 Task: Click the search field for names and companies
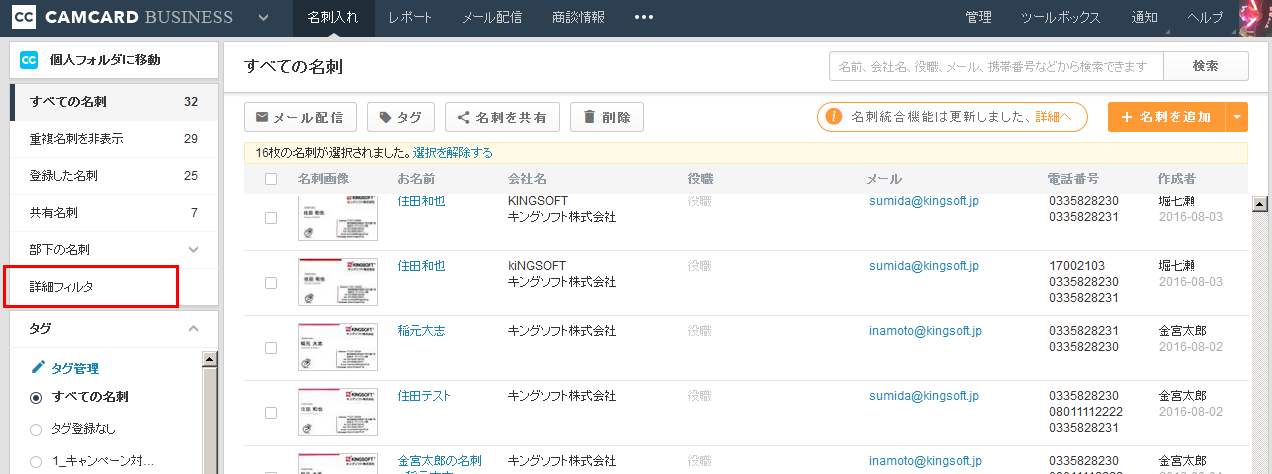click(x=996, y=66)
